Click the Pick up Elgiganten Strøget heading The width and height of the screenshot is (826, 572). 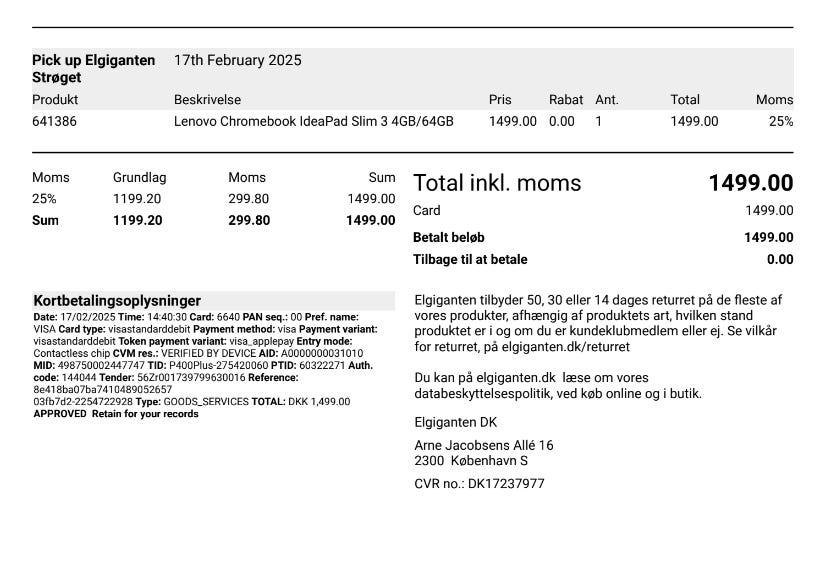tap(93, 68)
